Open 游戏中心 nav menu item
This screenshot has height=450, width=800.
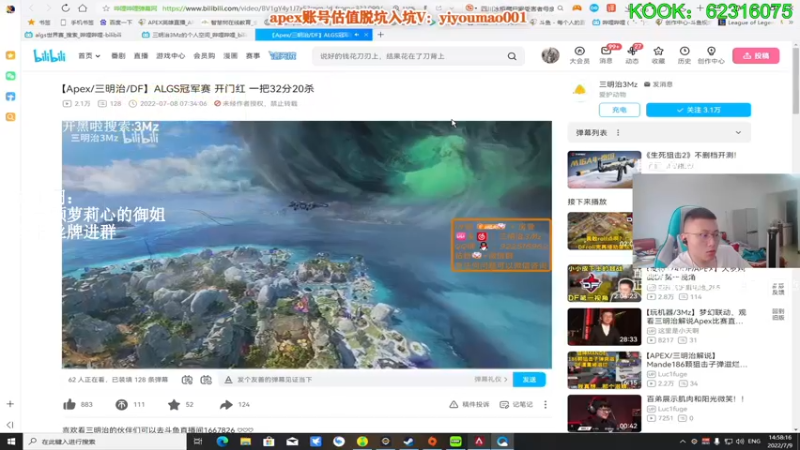(170, 56)
